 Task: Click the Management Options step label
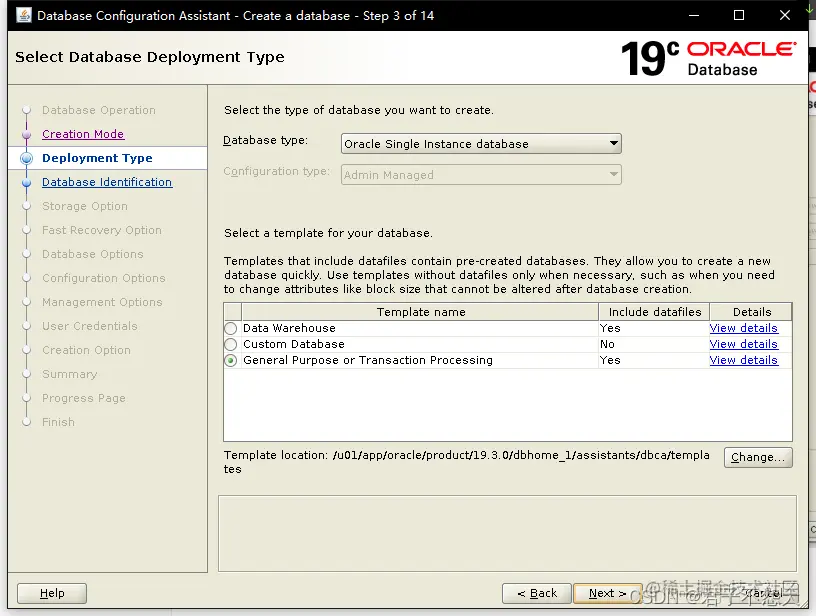102,302
